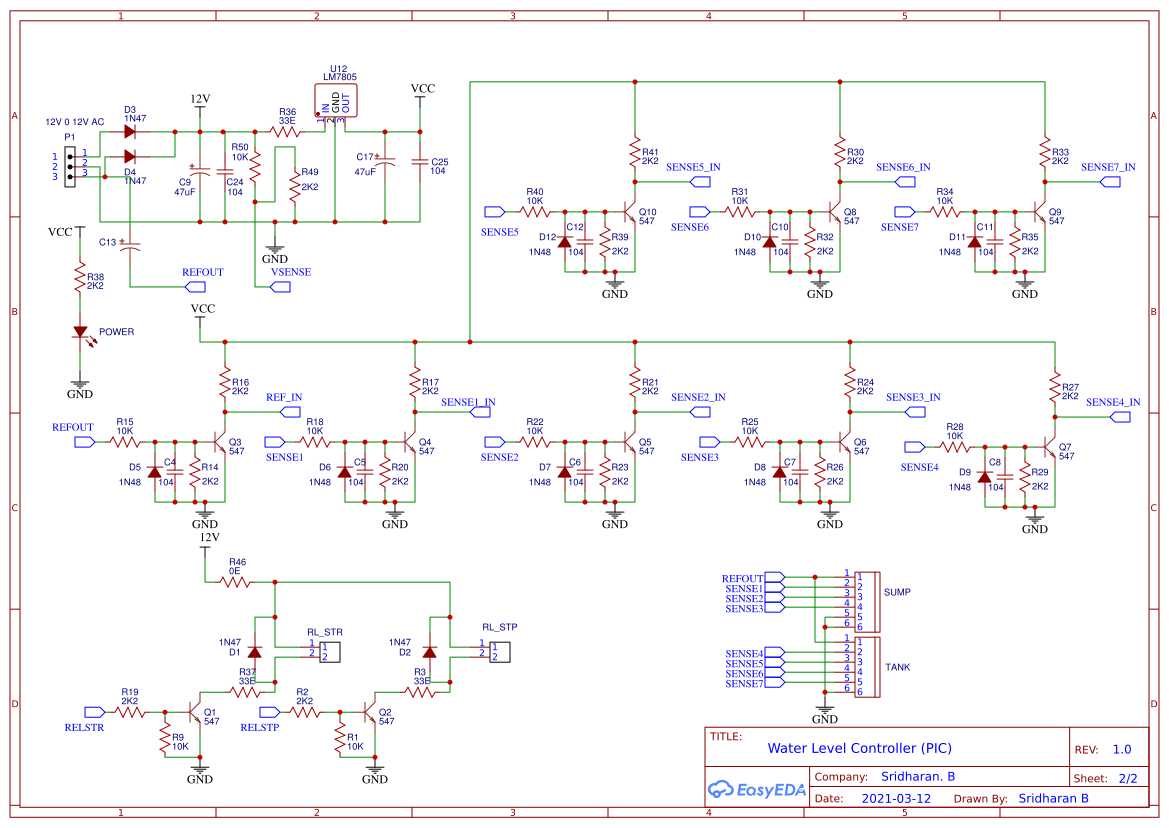Select the VCC label above C25
This screenshot has width=1169, height=828.
tap(422, 88)
